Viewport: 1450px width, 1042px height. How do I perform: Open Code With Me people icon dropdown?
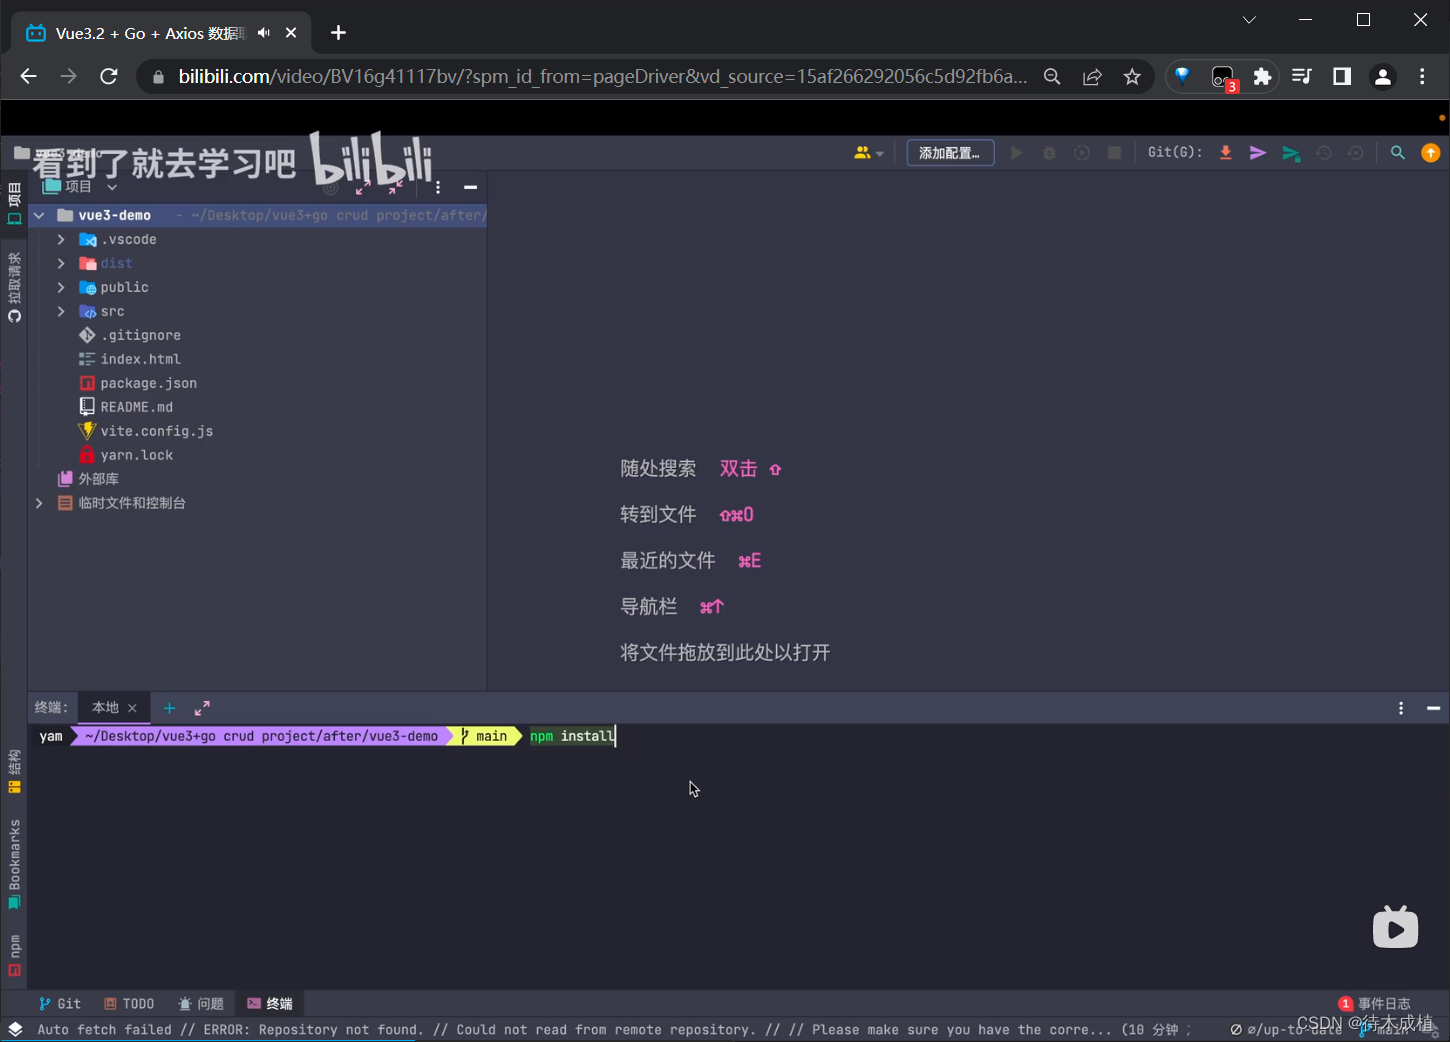pos(868,153)
